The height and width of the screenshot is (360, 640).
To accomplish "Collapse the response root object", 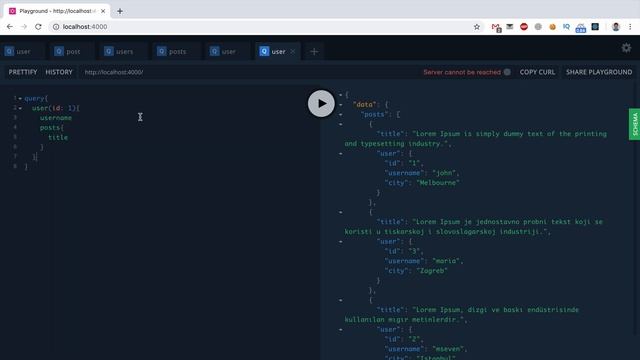I will pos(340,95).
